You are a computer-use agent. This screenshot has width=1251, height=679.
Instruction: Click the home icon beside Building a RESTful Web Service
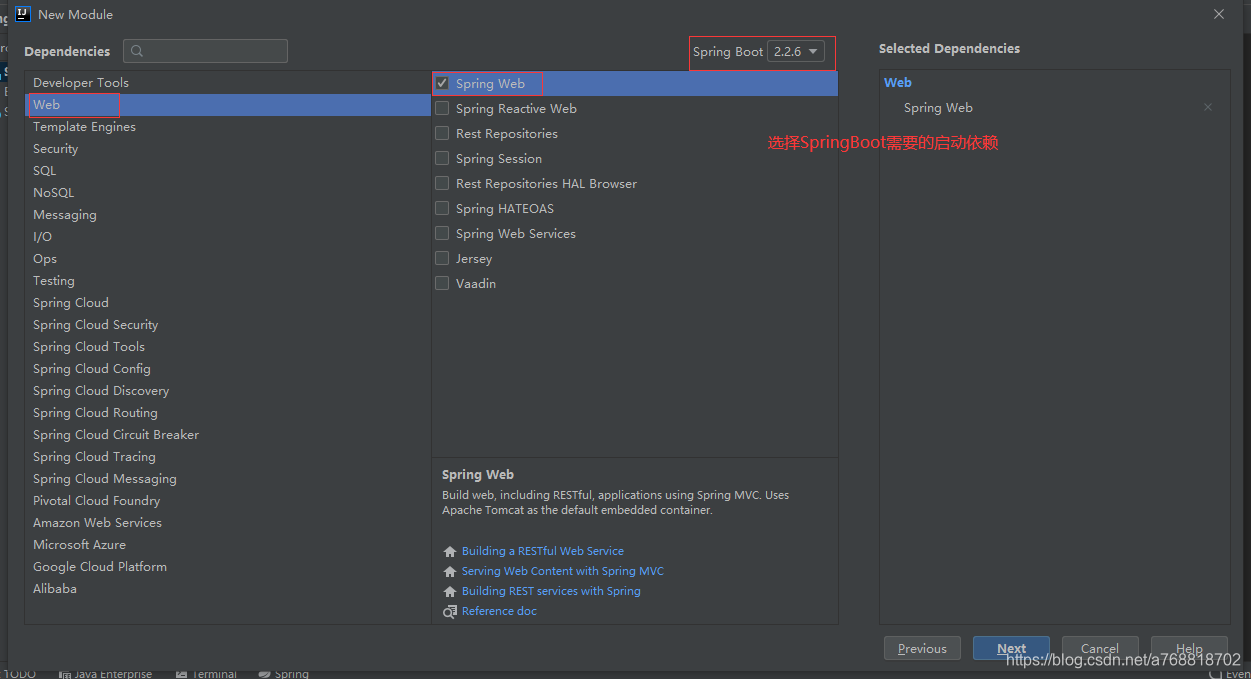click(450, 552)
